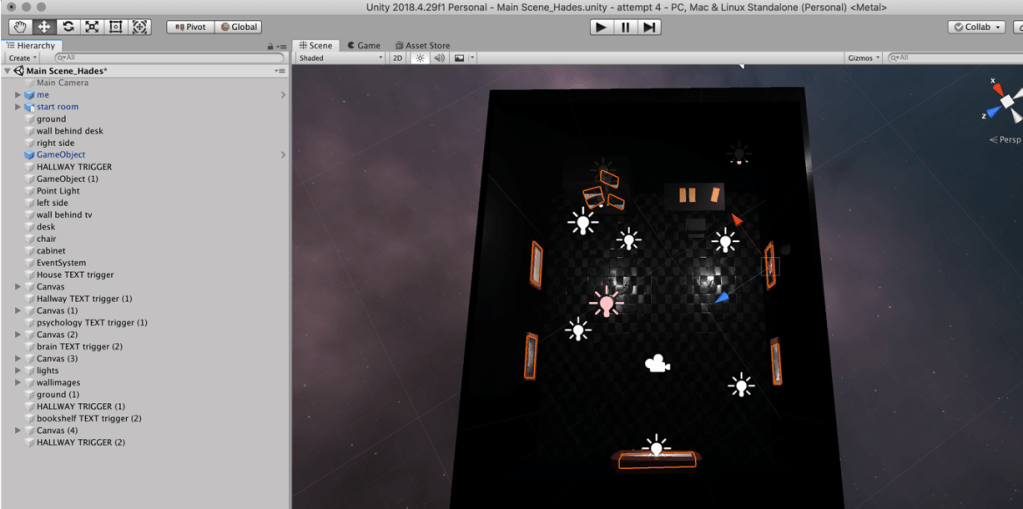Viewport: 1023px width, 509px height.
Task: Toggle 2D view mode in Scene
Action: pos(397,58)
